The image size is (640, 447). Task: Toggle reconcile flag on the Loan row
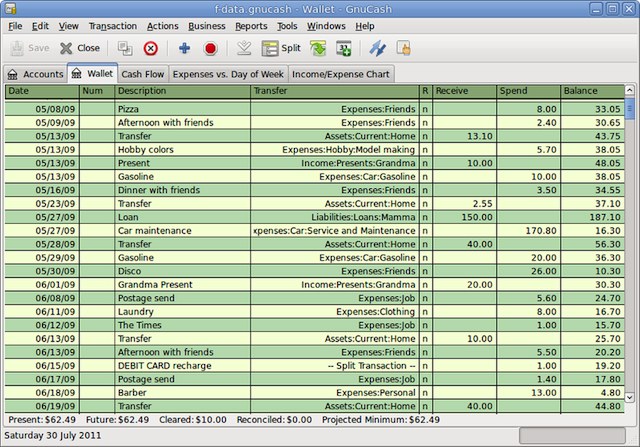point(425,217)
